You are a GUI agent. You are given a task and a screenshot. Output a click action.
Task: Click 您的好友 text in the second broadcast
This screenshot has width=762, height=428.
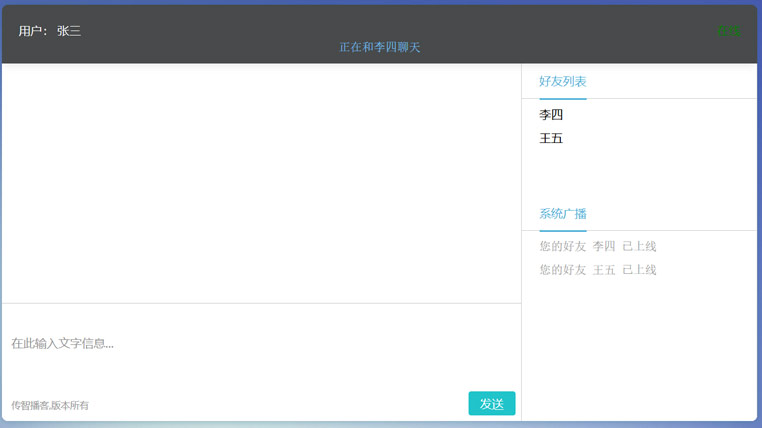point(563,270)
